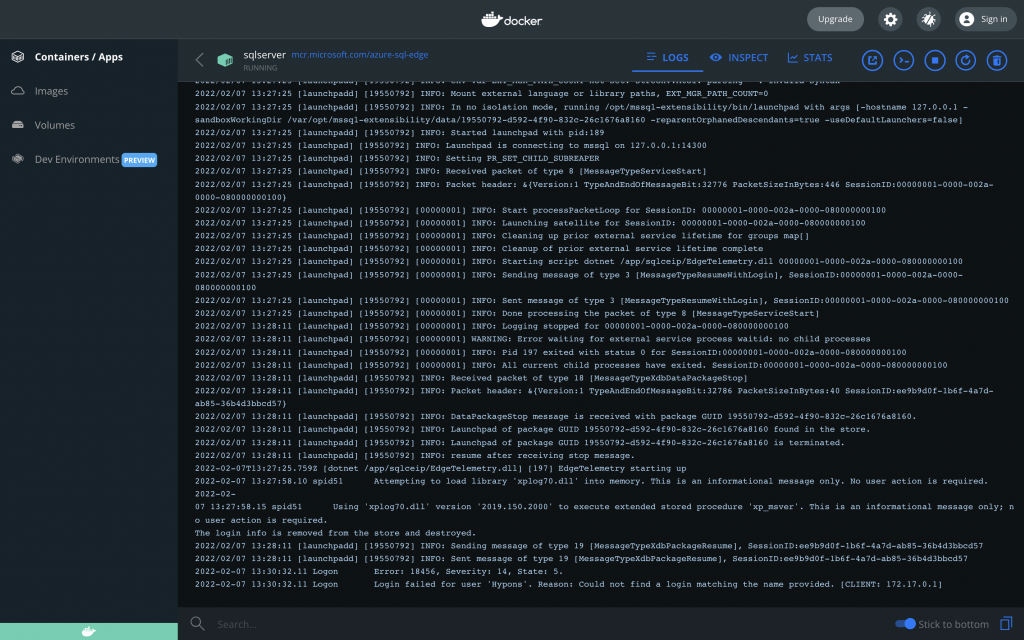The image size is (1024, 640).
Task: Click the PREVIEW badge
Action: pyautogui.click(x=139, y=160)
